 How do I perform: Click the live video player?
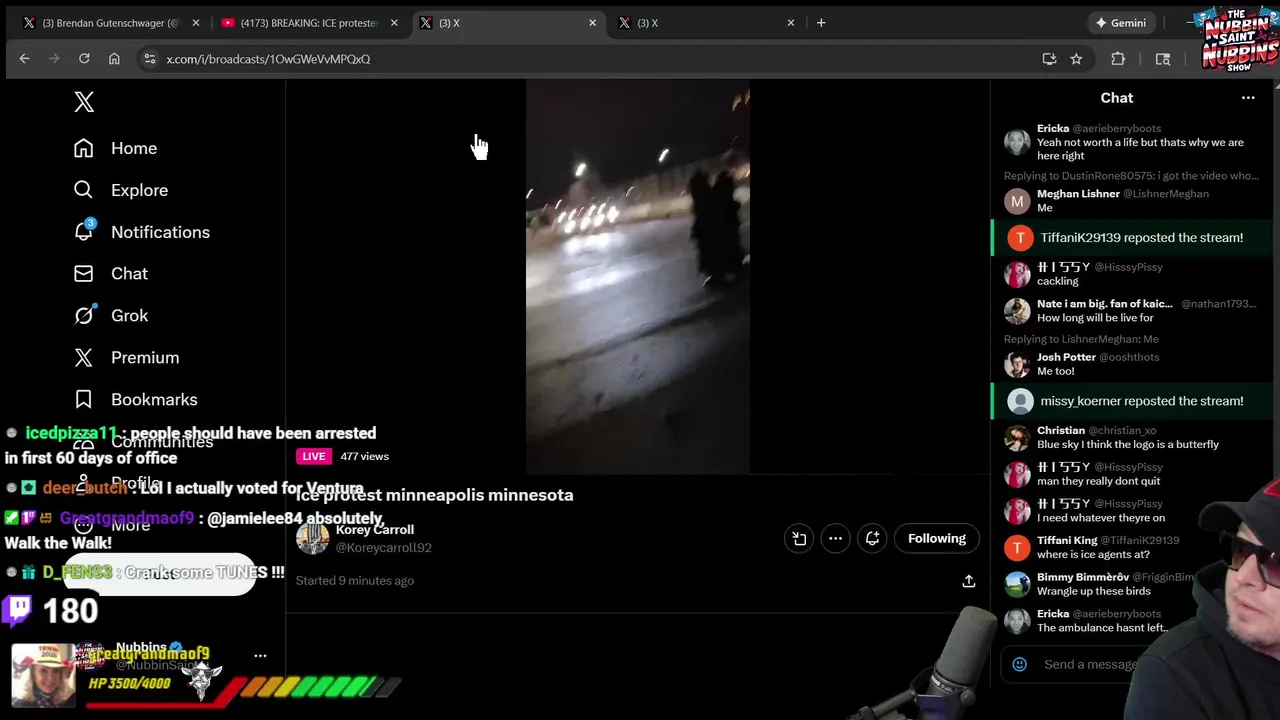[x=638, y=277]
